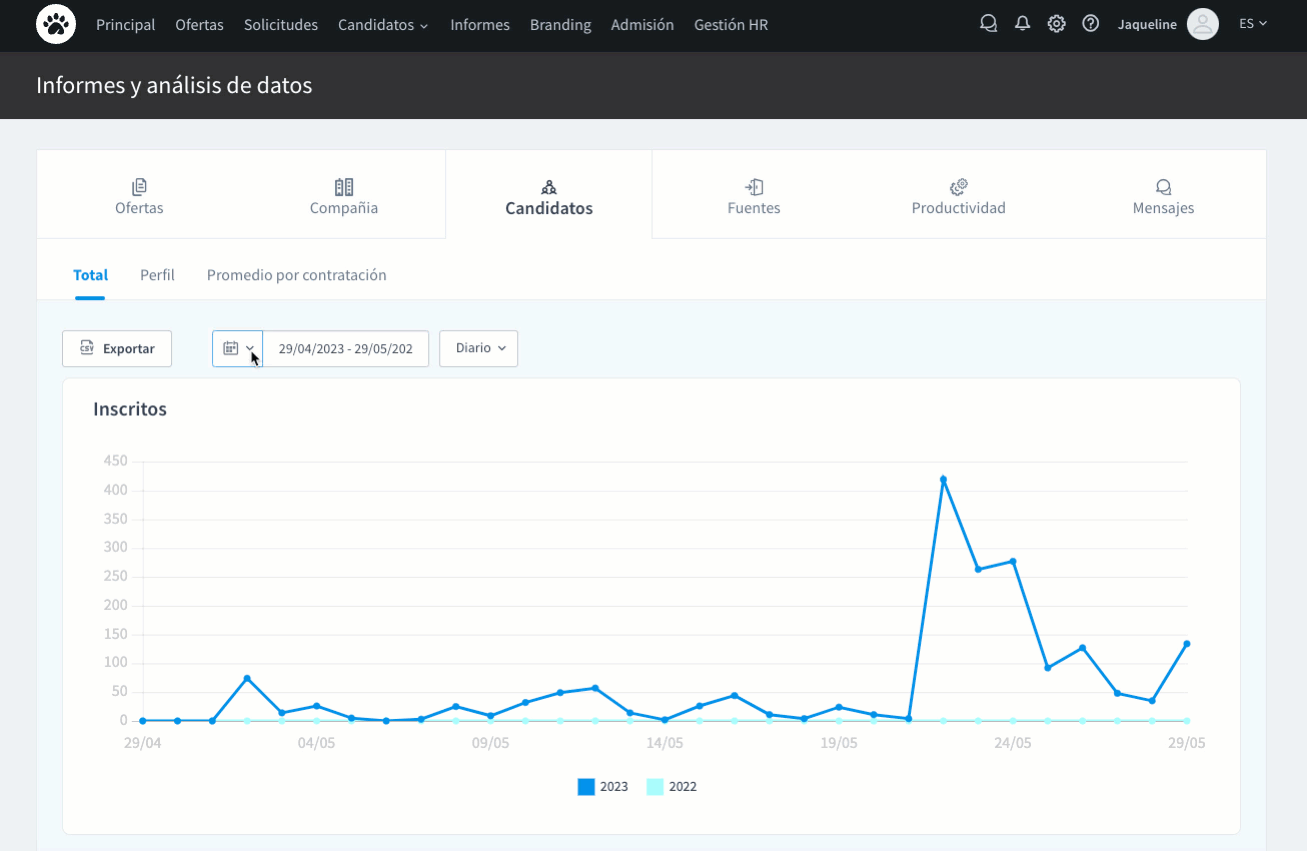Select the Productividad report icon
Screen dimensions: 1307x851
point(958,186)
